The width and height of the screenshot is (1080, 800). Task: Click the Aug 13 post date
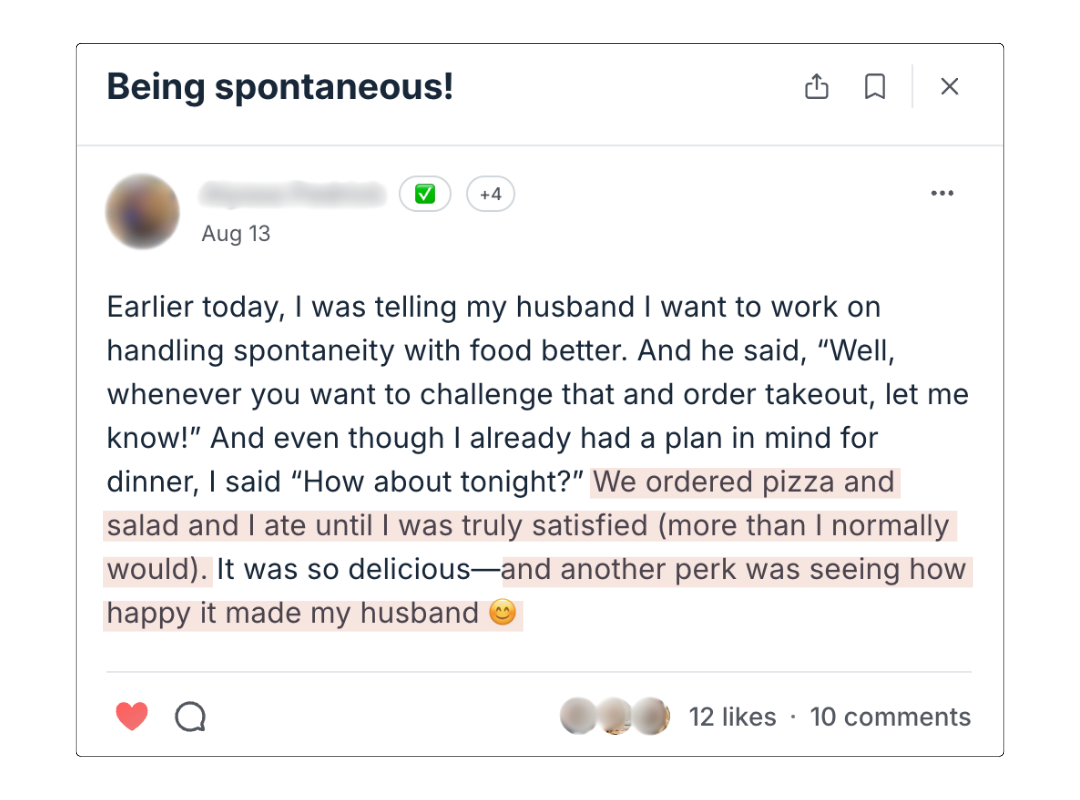point(236,234)
